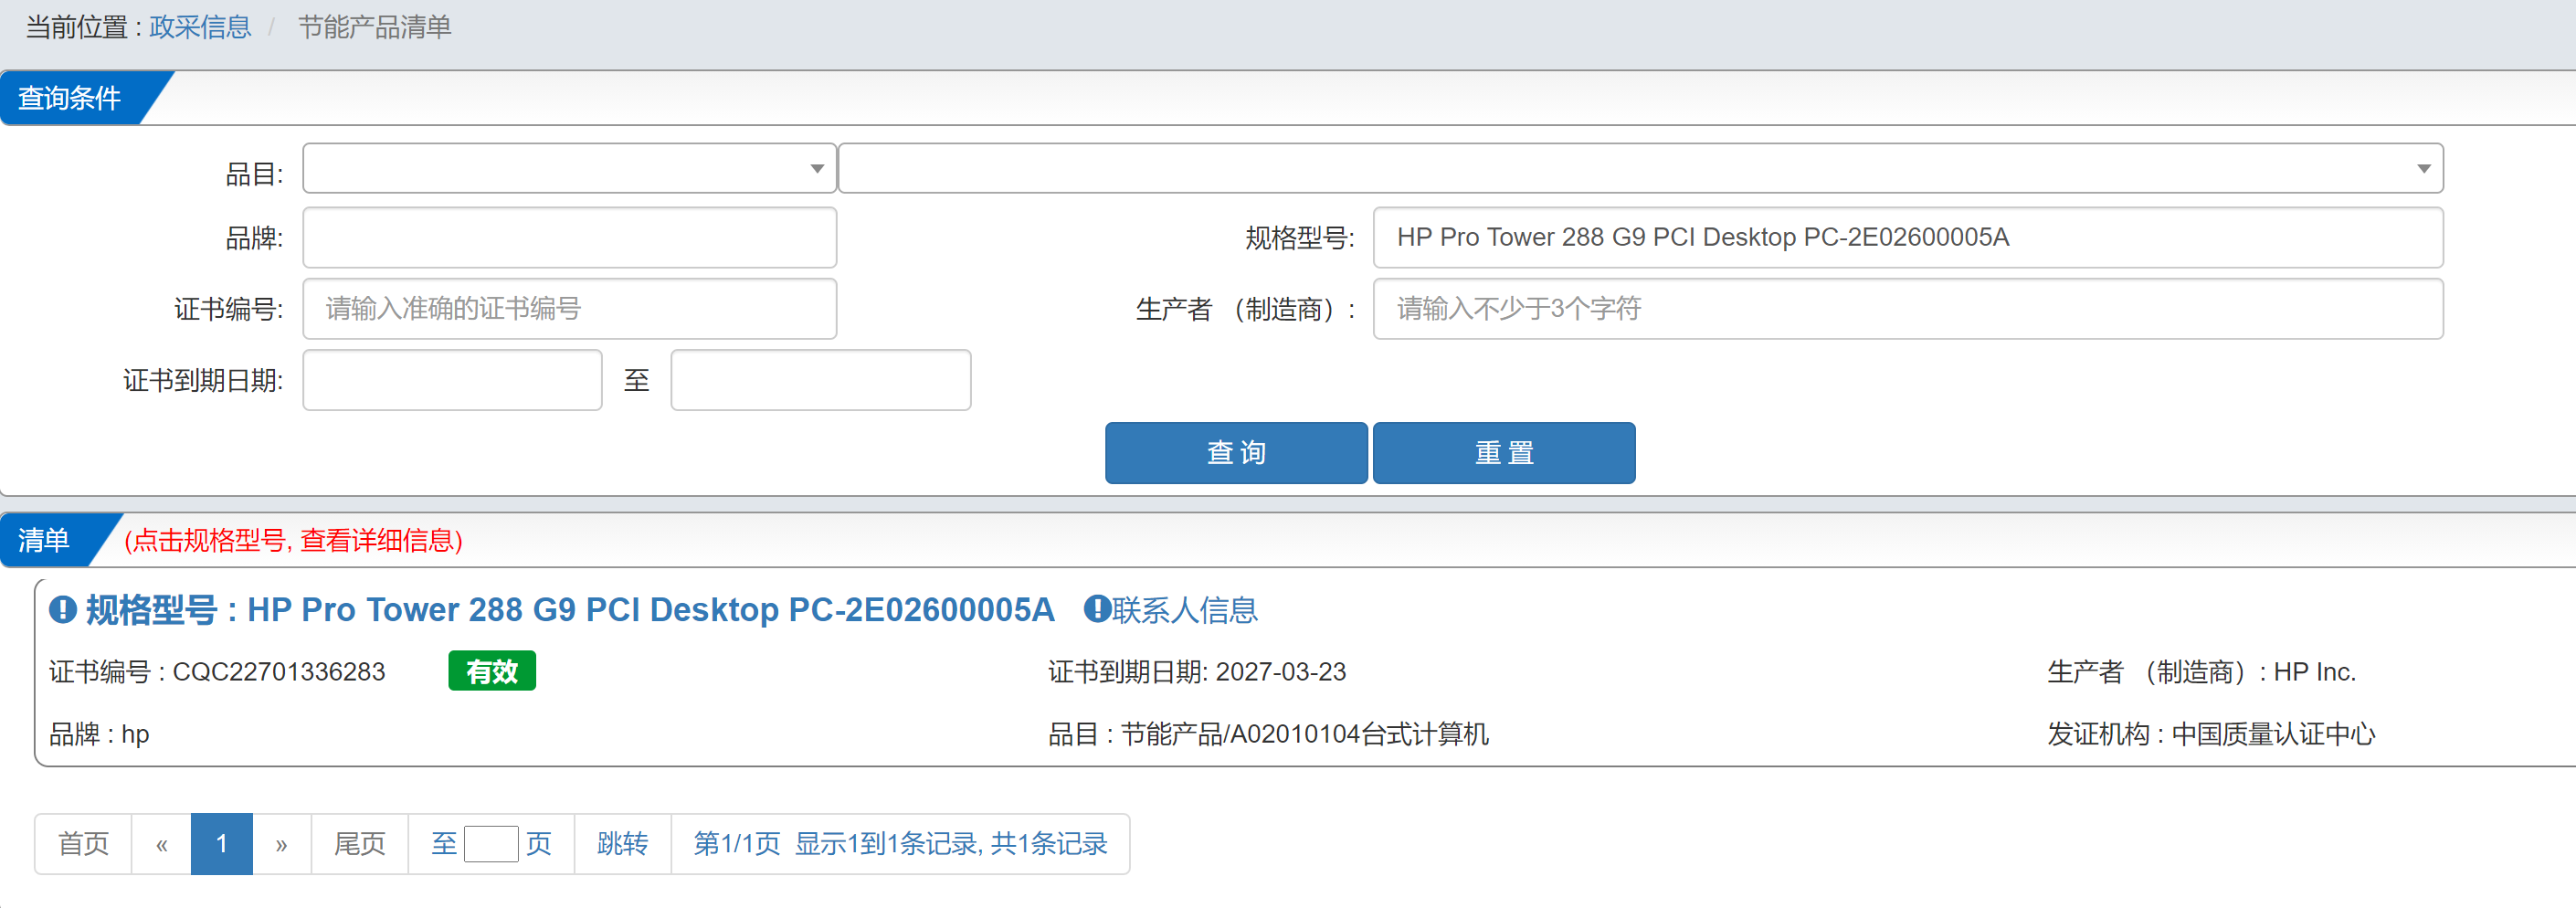Viewport: 2576px width, 908px height.
Task: Select page 1 in pagination
Action: pos(221,844)
